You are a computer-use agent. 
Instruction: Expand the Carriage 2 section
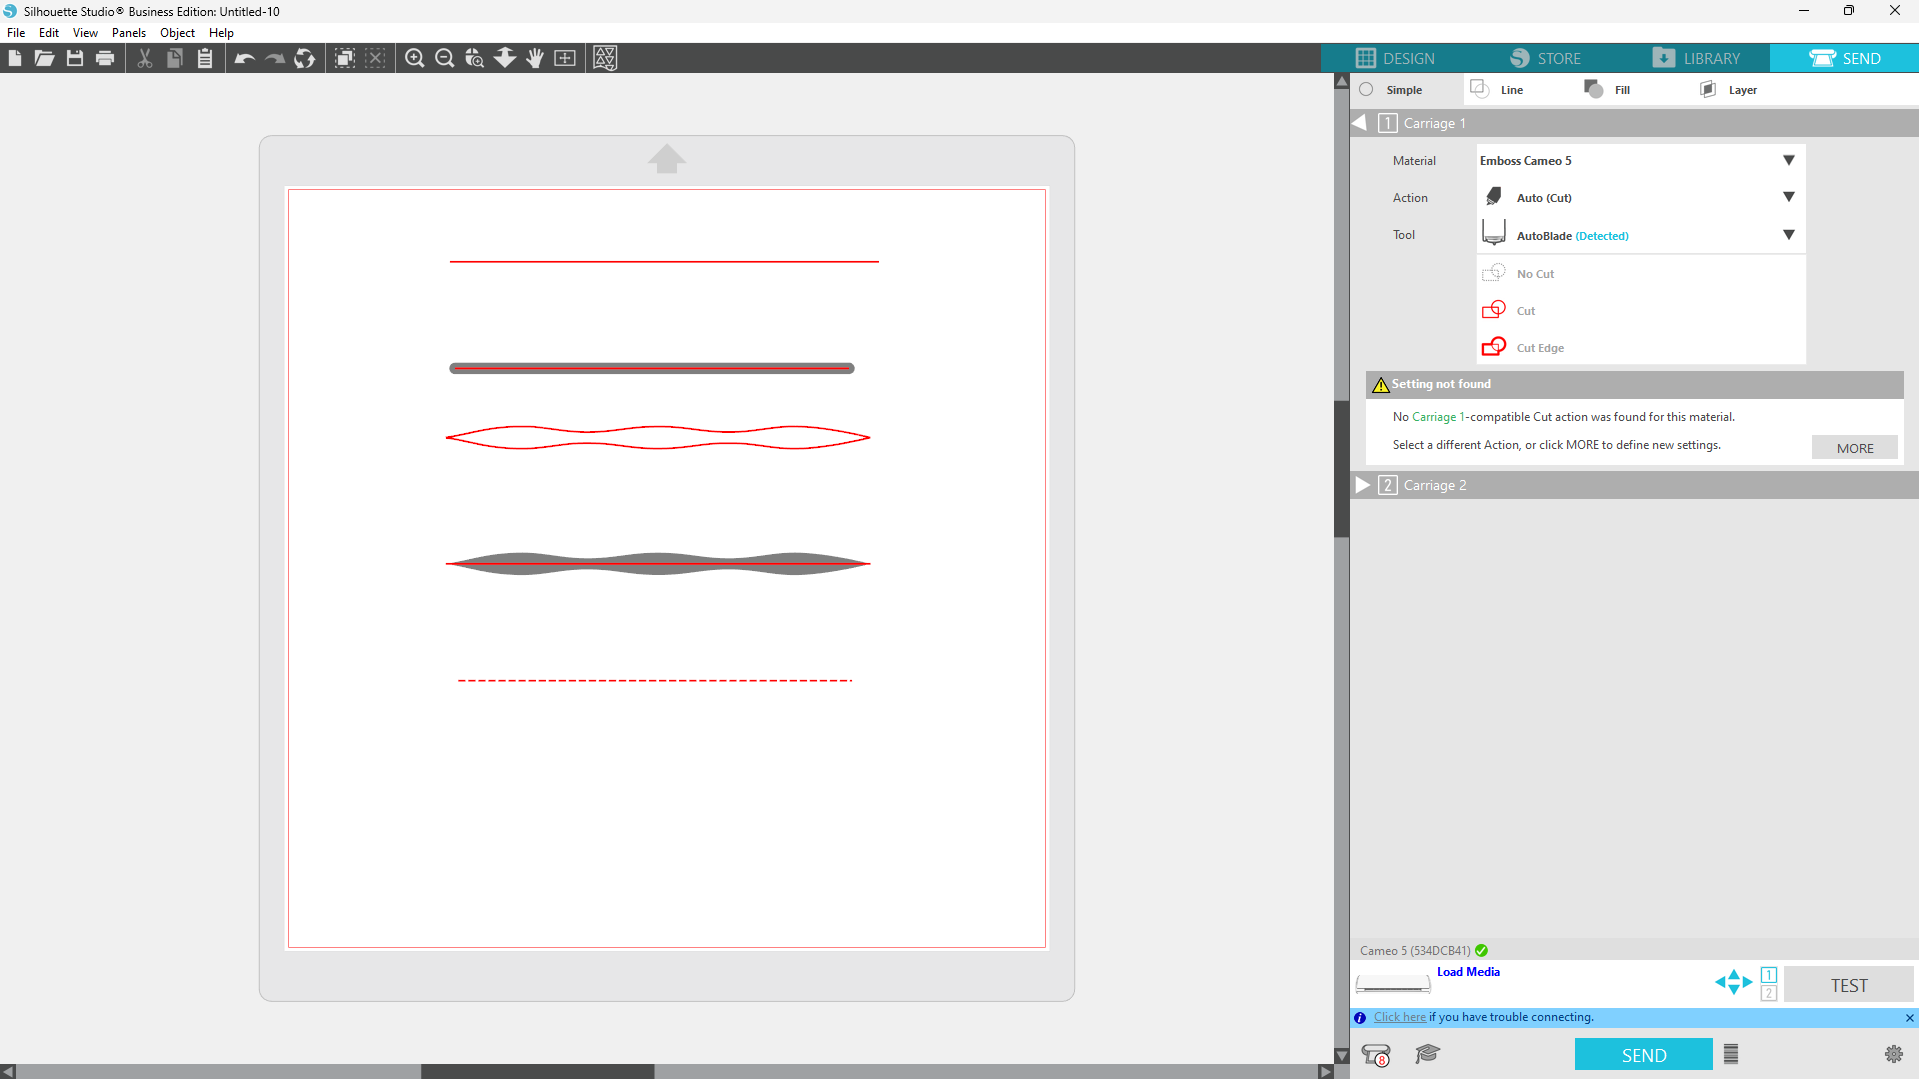tap(1363, 485)
